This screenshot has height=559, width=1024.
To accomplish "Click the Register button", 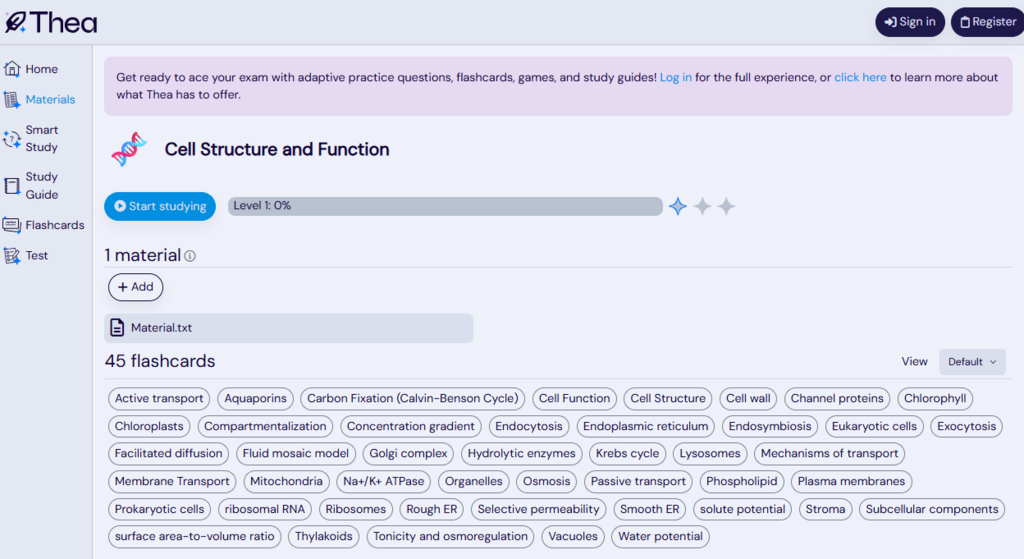I will click(x=987, y=22).
